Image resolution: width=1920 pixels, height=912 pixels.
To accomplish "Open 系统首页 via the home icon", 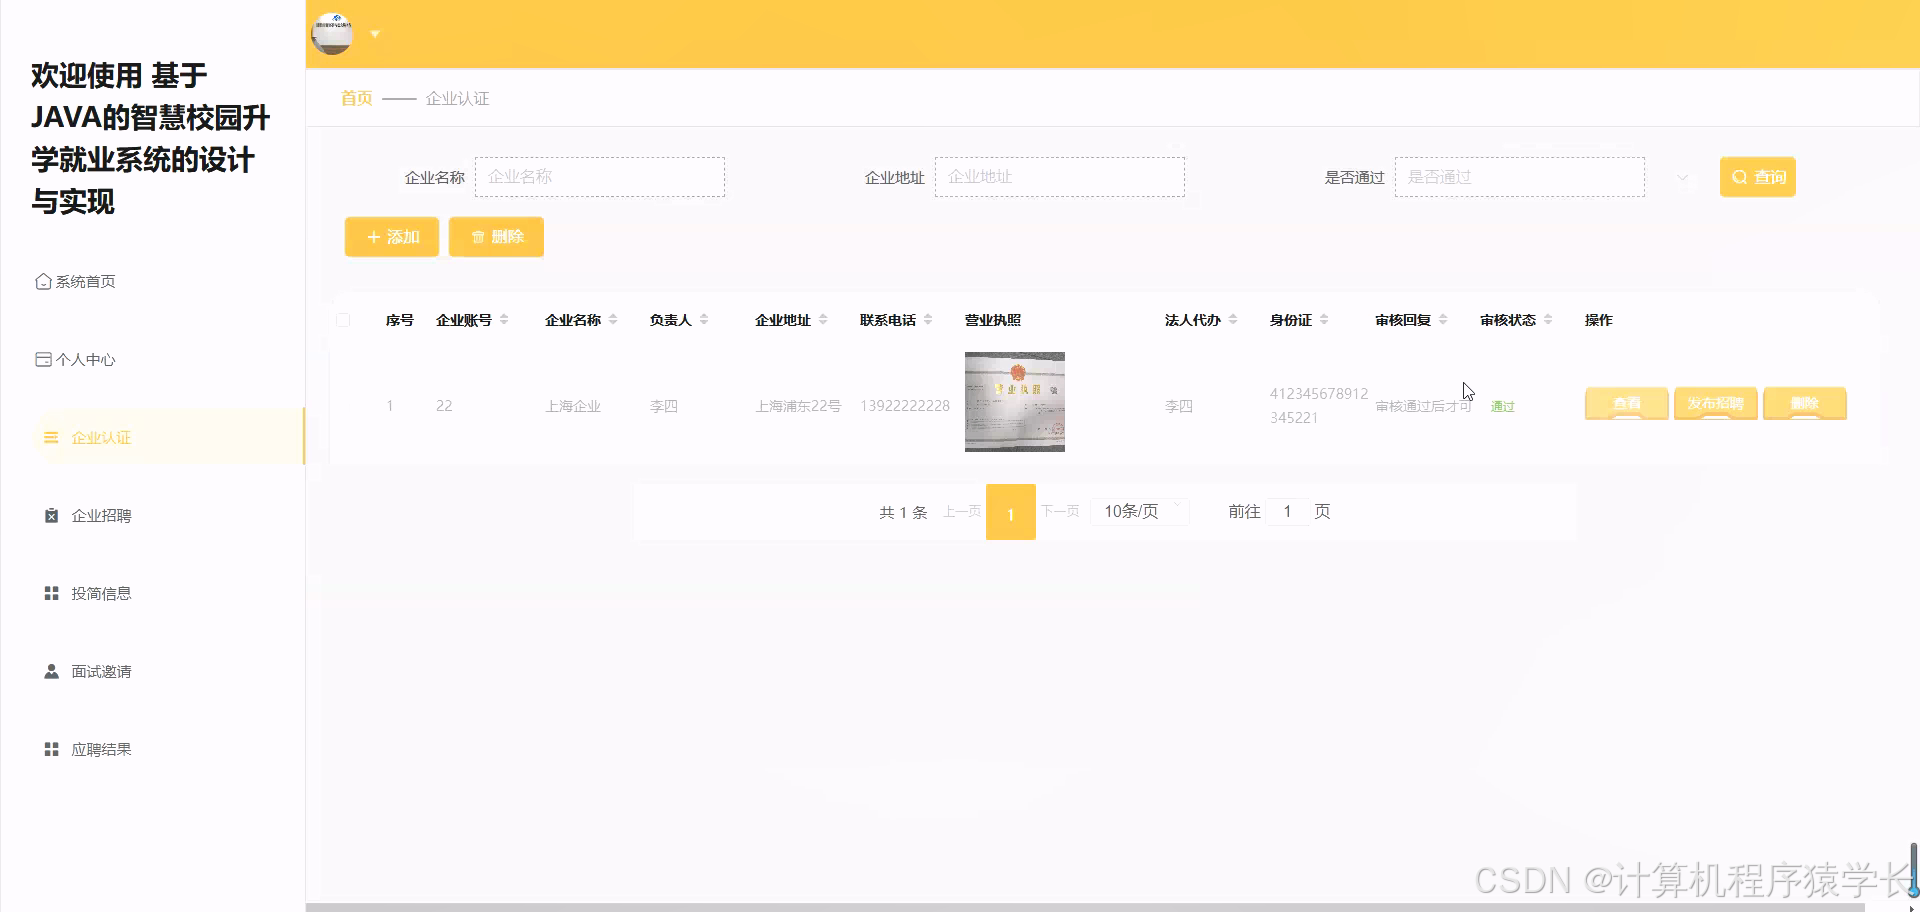I will point(43,281).
